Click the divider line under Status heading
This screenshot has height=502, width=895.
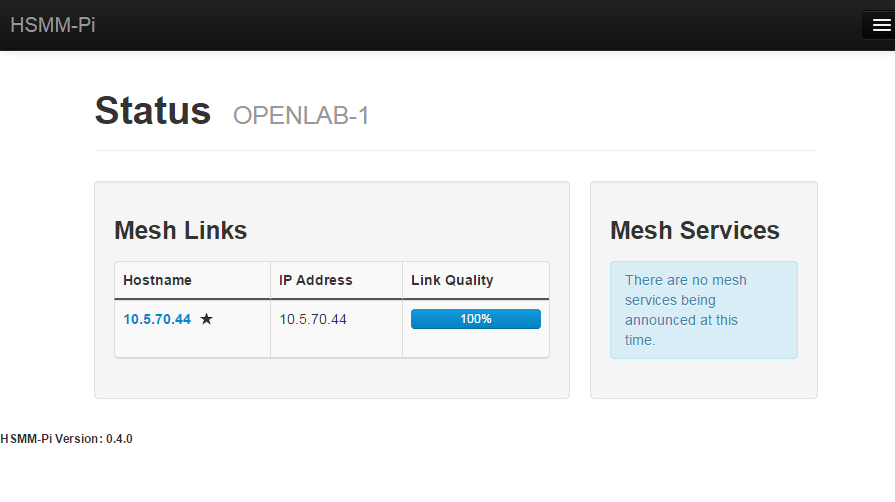(x=456, y=150)
